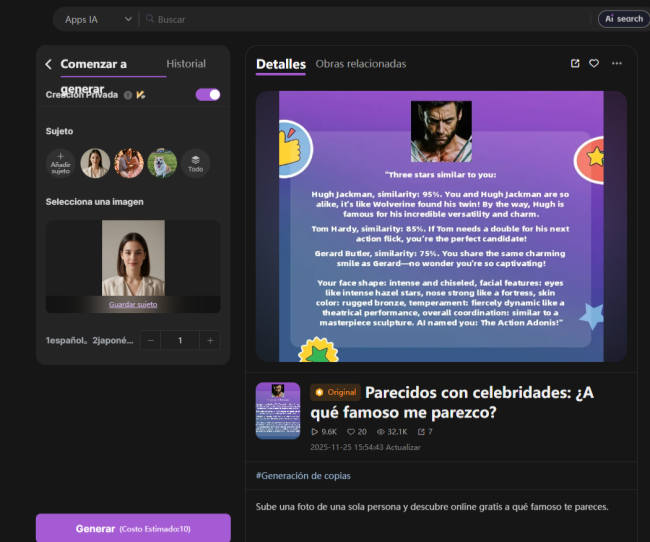Click the back arrow beside Comenzar a generar
650x542 pixels.
48,64
